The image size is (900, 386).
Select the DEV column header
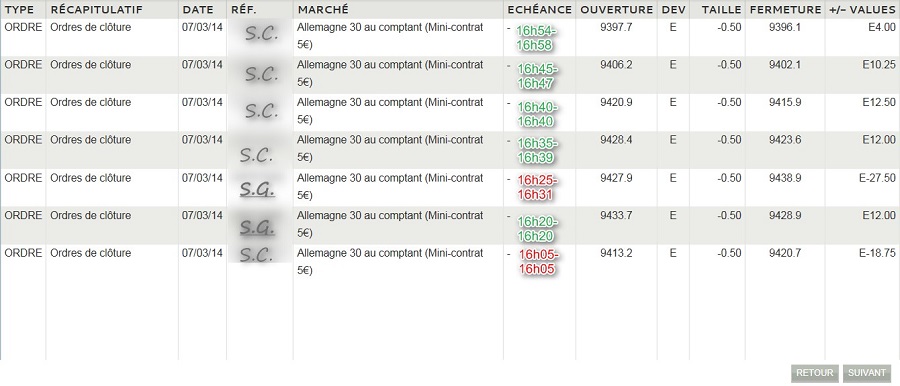(x=673, y=10)
